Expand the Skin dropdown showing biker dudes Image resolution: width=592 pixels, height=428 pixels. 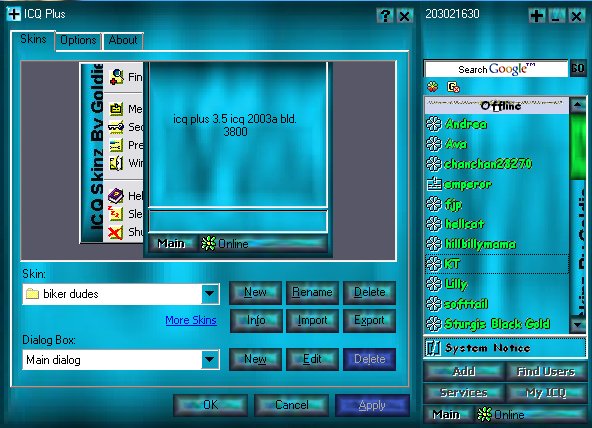[x=210, y=294]
